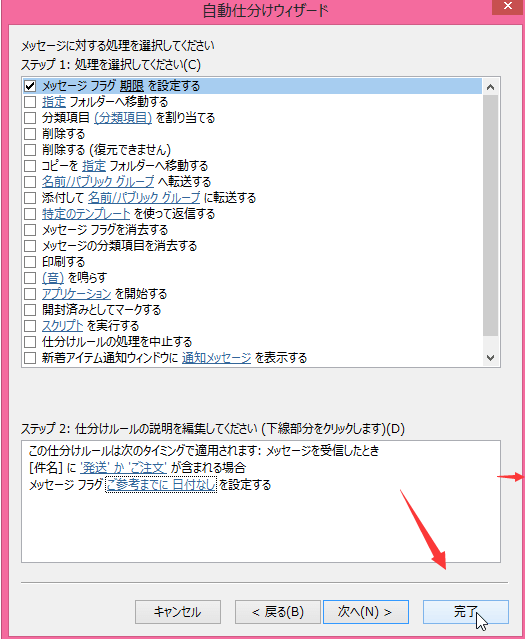Tick the 印刷する checkbox
Viewport: 525px width, 639px height.
tap(30, 262)
